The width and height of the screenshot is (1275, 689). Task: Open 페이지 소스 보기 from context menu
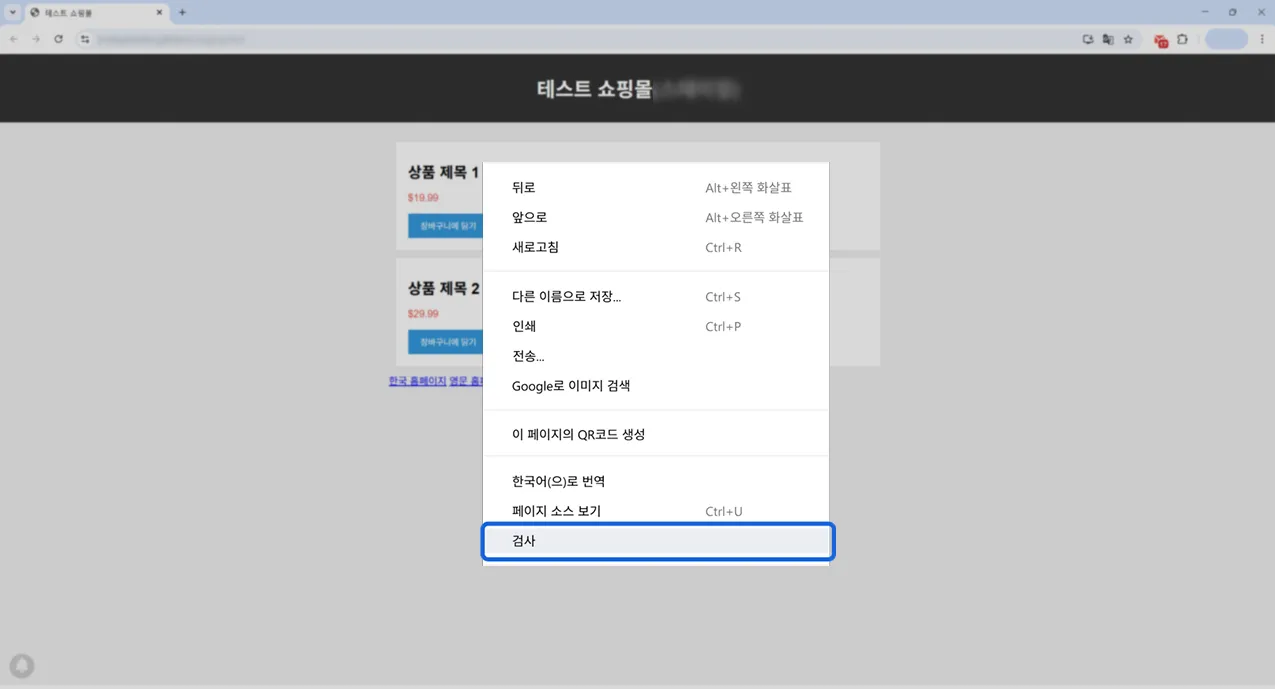coord(656,512)
